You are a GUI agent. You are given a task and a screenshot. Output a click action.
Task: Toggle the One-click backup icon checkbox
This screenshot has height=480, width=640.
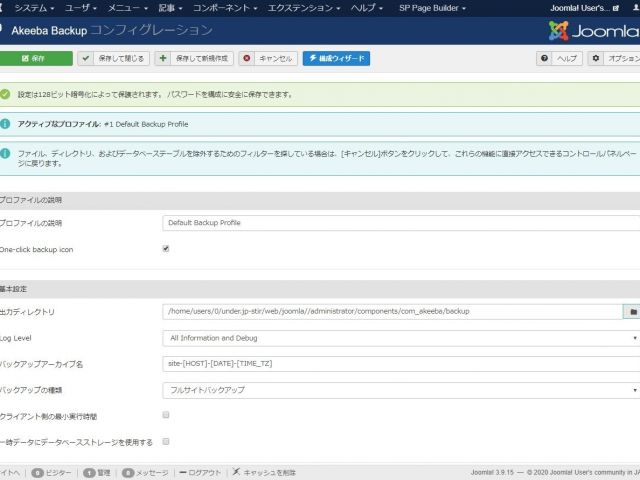166,249
